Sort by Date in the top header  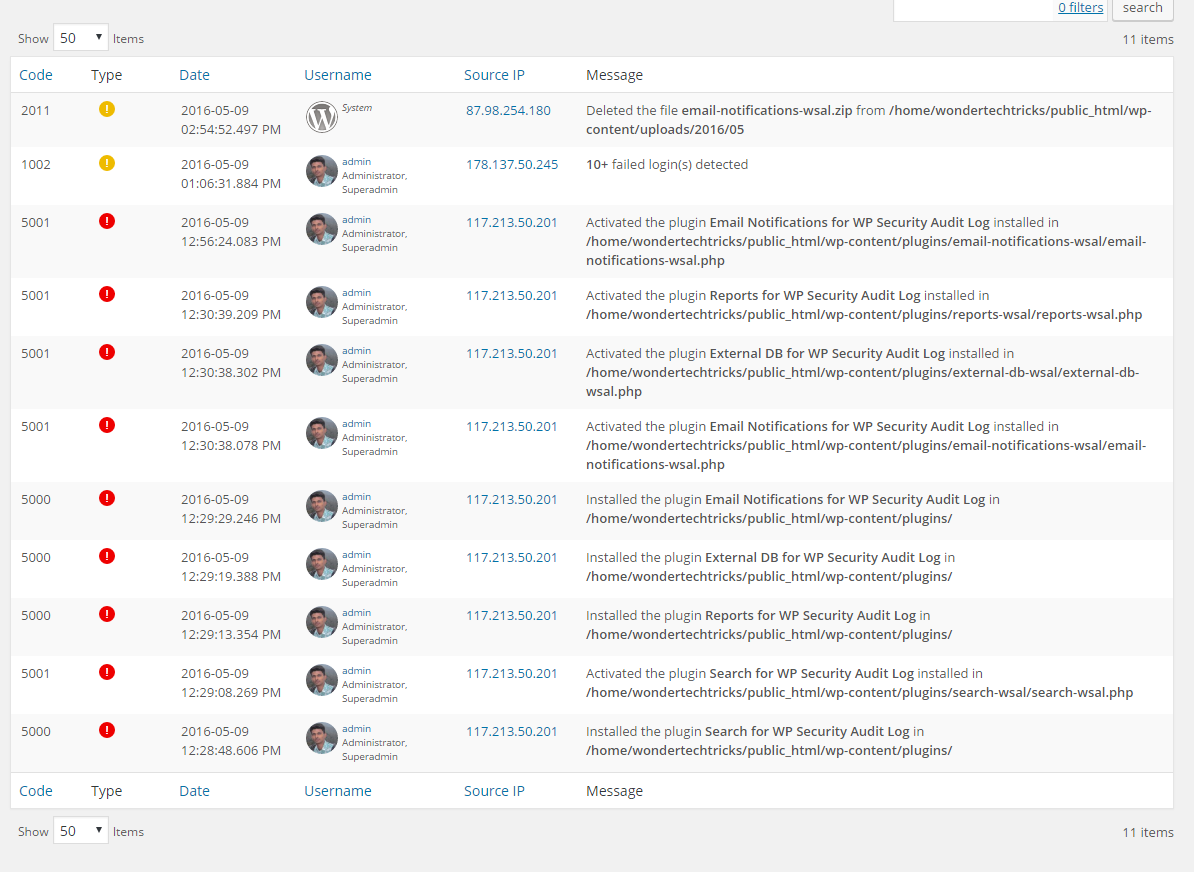click(194, 75)
